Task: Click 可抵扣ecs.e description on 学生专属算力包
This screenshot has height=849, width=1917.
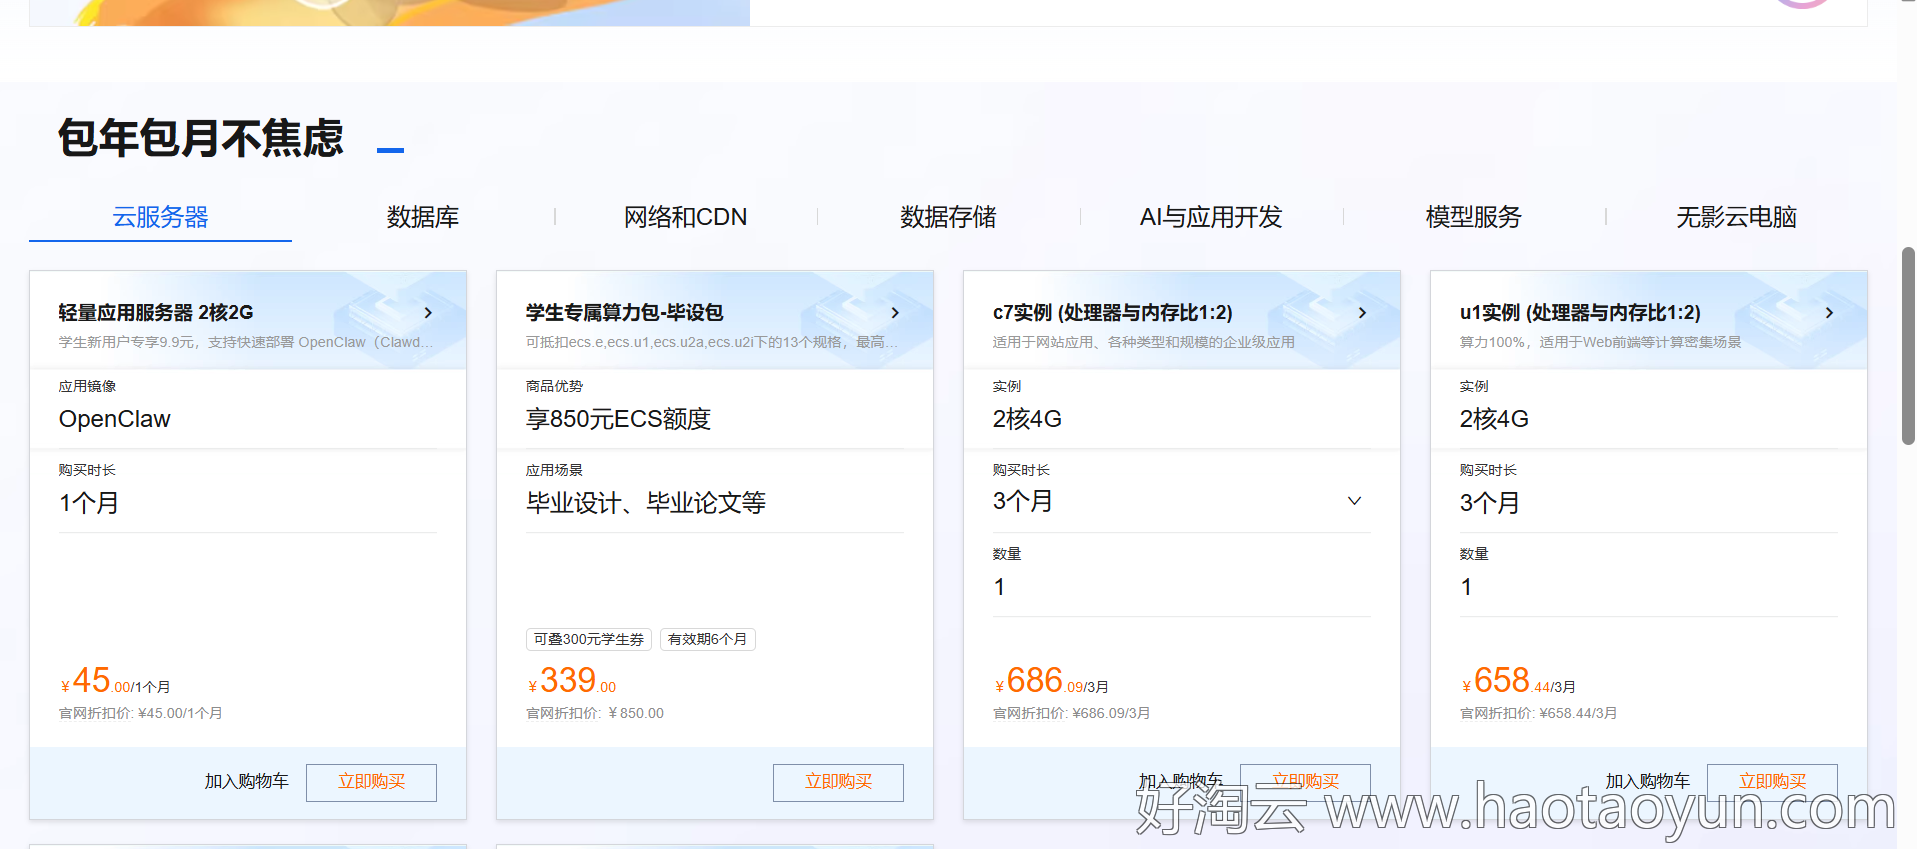Action: [712, 342]
